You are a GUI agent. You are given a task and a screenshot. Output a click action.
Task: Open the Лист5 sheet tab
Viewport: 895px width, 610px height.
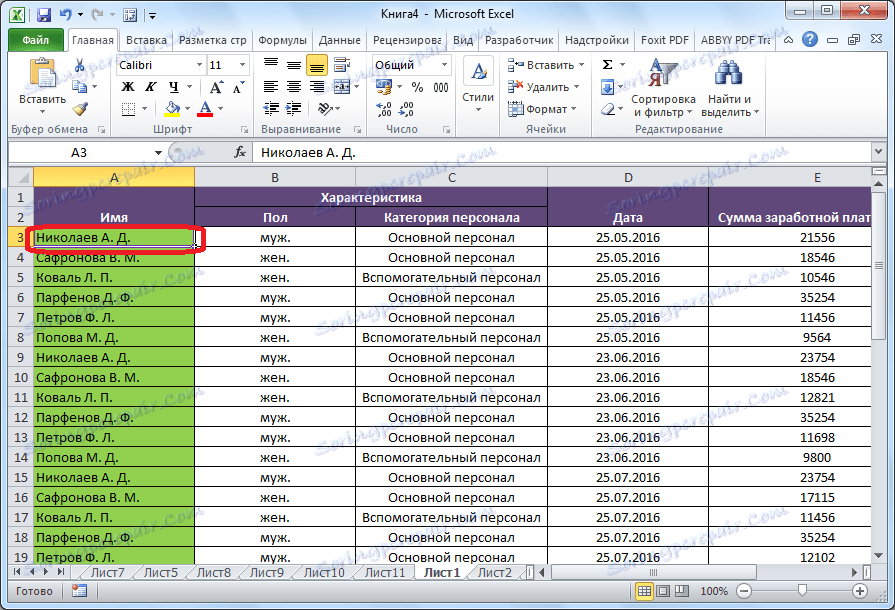(160, 573)
